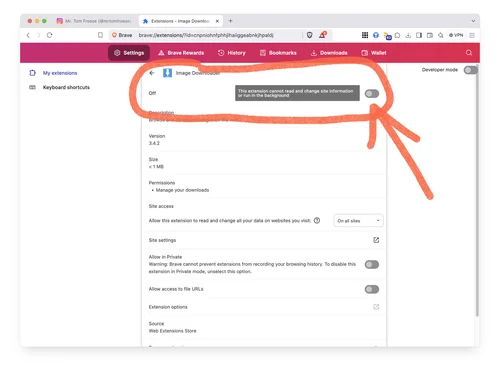Click the blue circular extension icon
This screenshot has width=500, height=373.
[376, 35]
